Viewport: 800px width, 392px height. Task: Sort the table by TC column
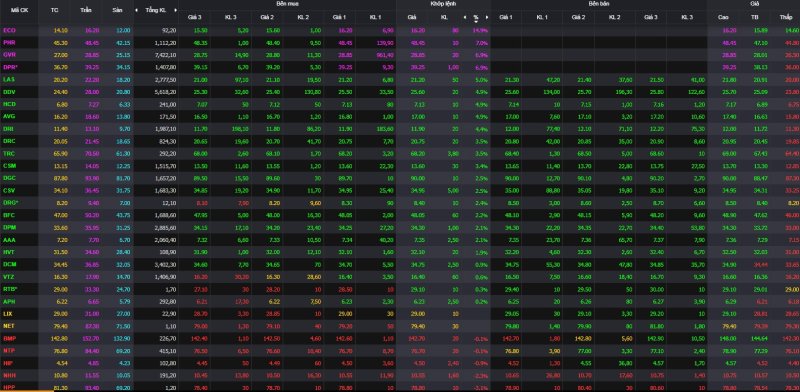(55, 10)
